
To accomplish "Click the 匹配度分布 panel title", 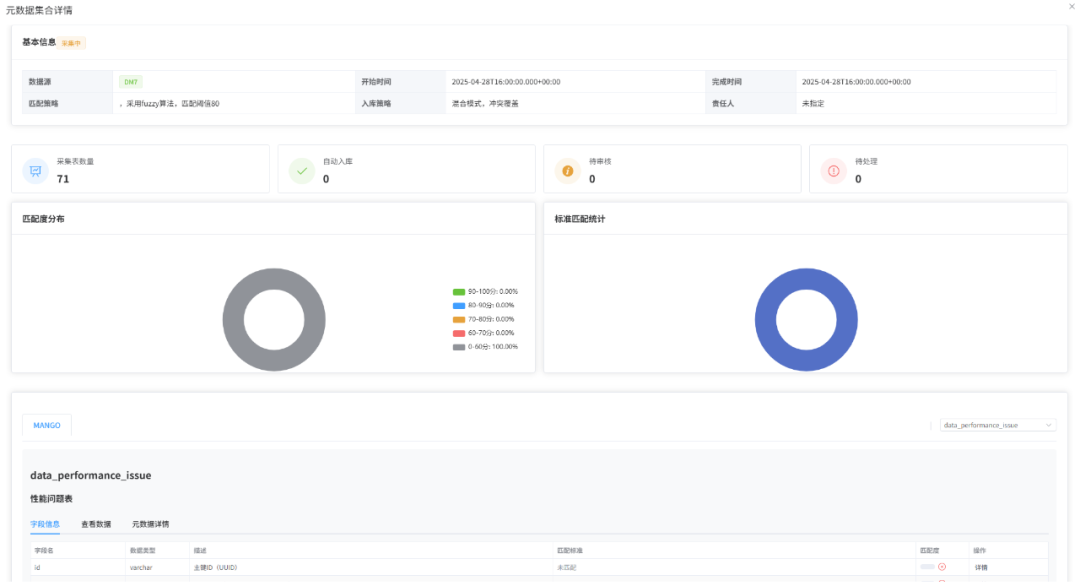I will (43, 219).
